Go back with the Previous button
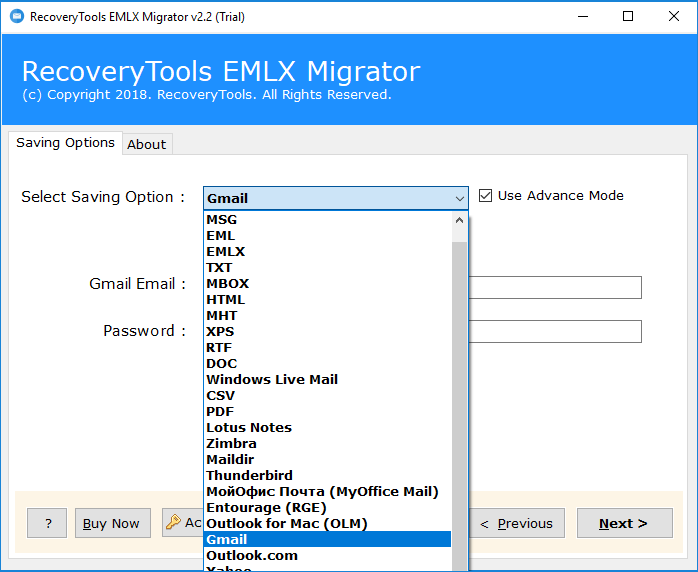This screenshot has height=572, width=698. click(517, 523)
